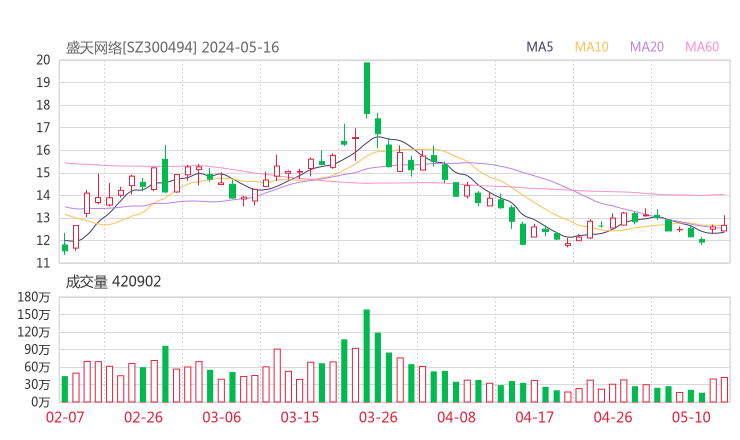
Task: Click the MA10 legend label
Action: point(591,47)
